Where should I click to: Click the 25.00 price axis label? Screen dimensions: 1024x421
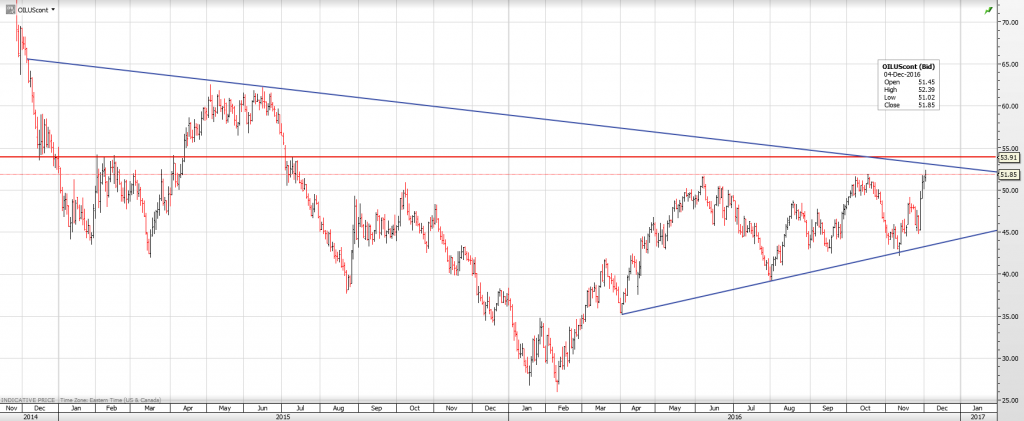[1008, 400]
